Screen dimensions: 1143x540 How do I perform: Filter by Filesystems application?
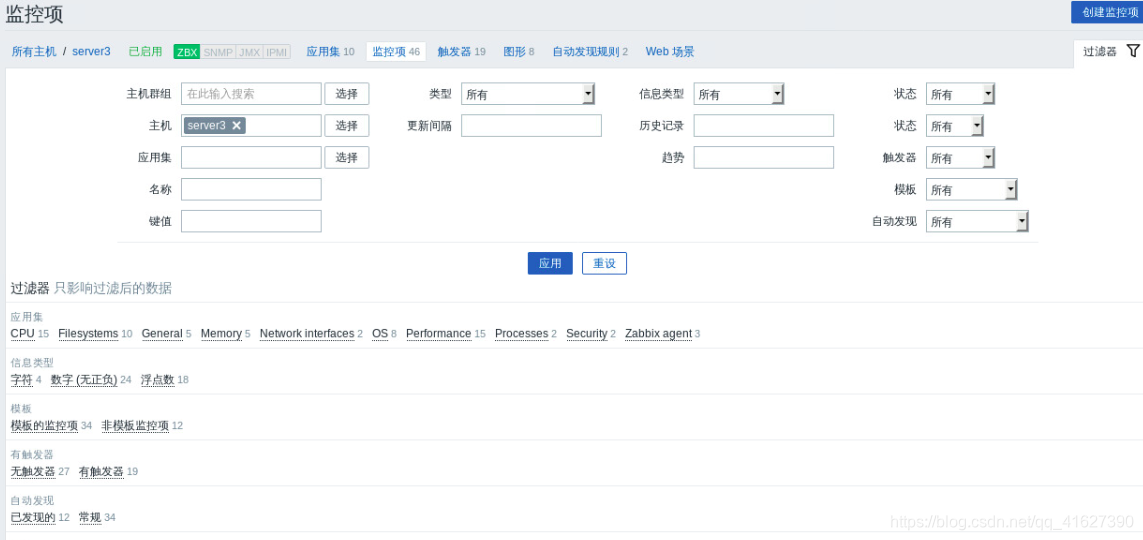pos(88,334)
